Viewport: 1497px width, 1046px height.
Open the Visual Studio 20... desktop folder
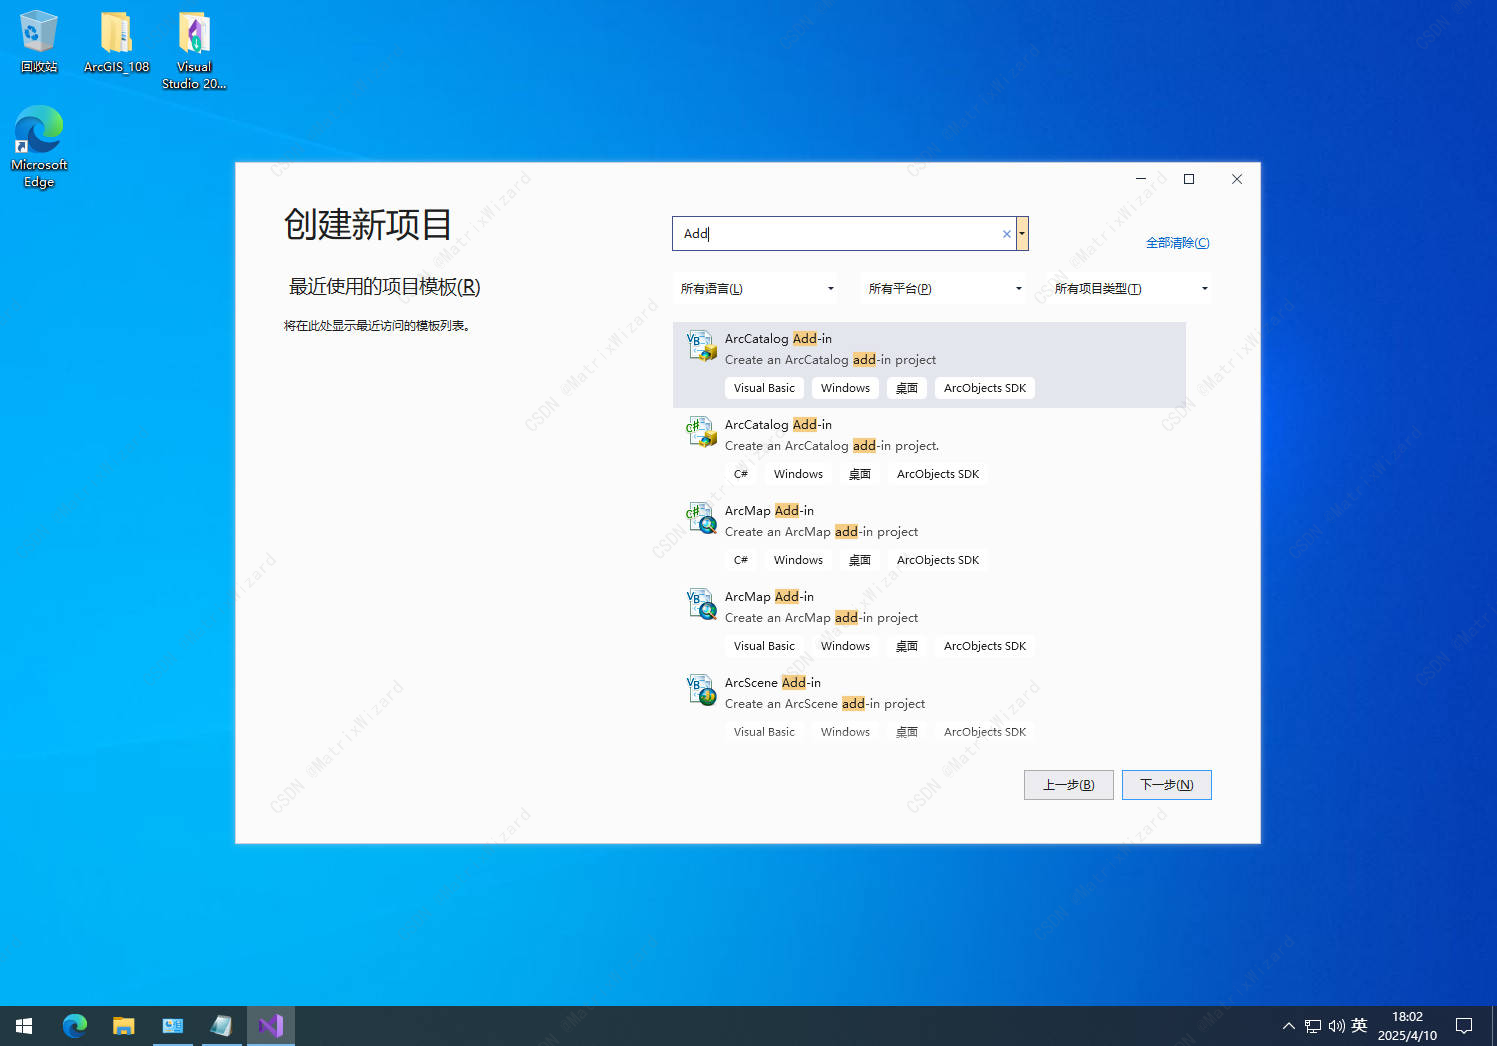pyautogui.click(x=194, y=50)
